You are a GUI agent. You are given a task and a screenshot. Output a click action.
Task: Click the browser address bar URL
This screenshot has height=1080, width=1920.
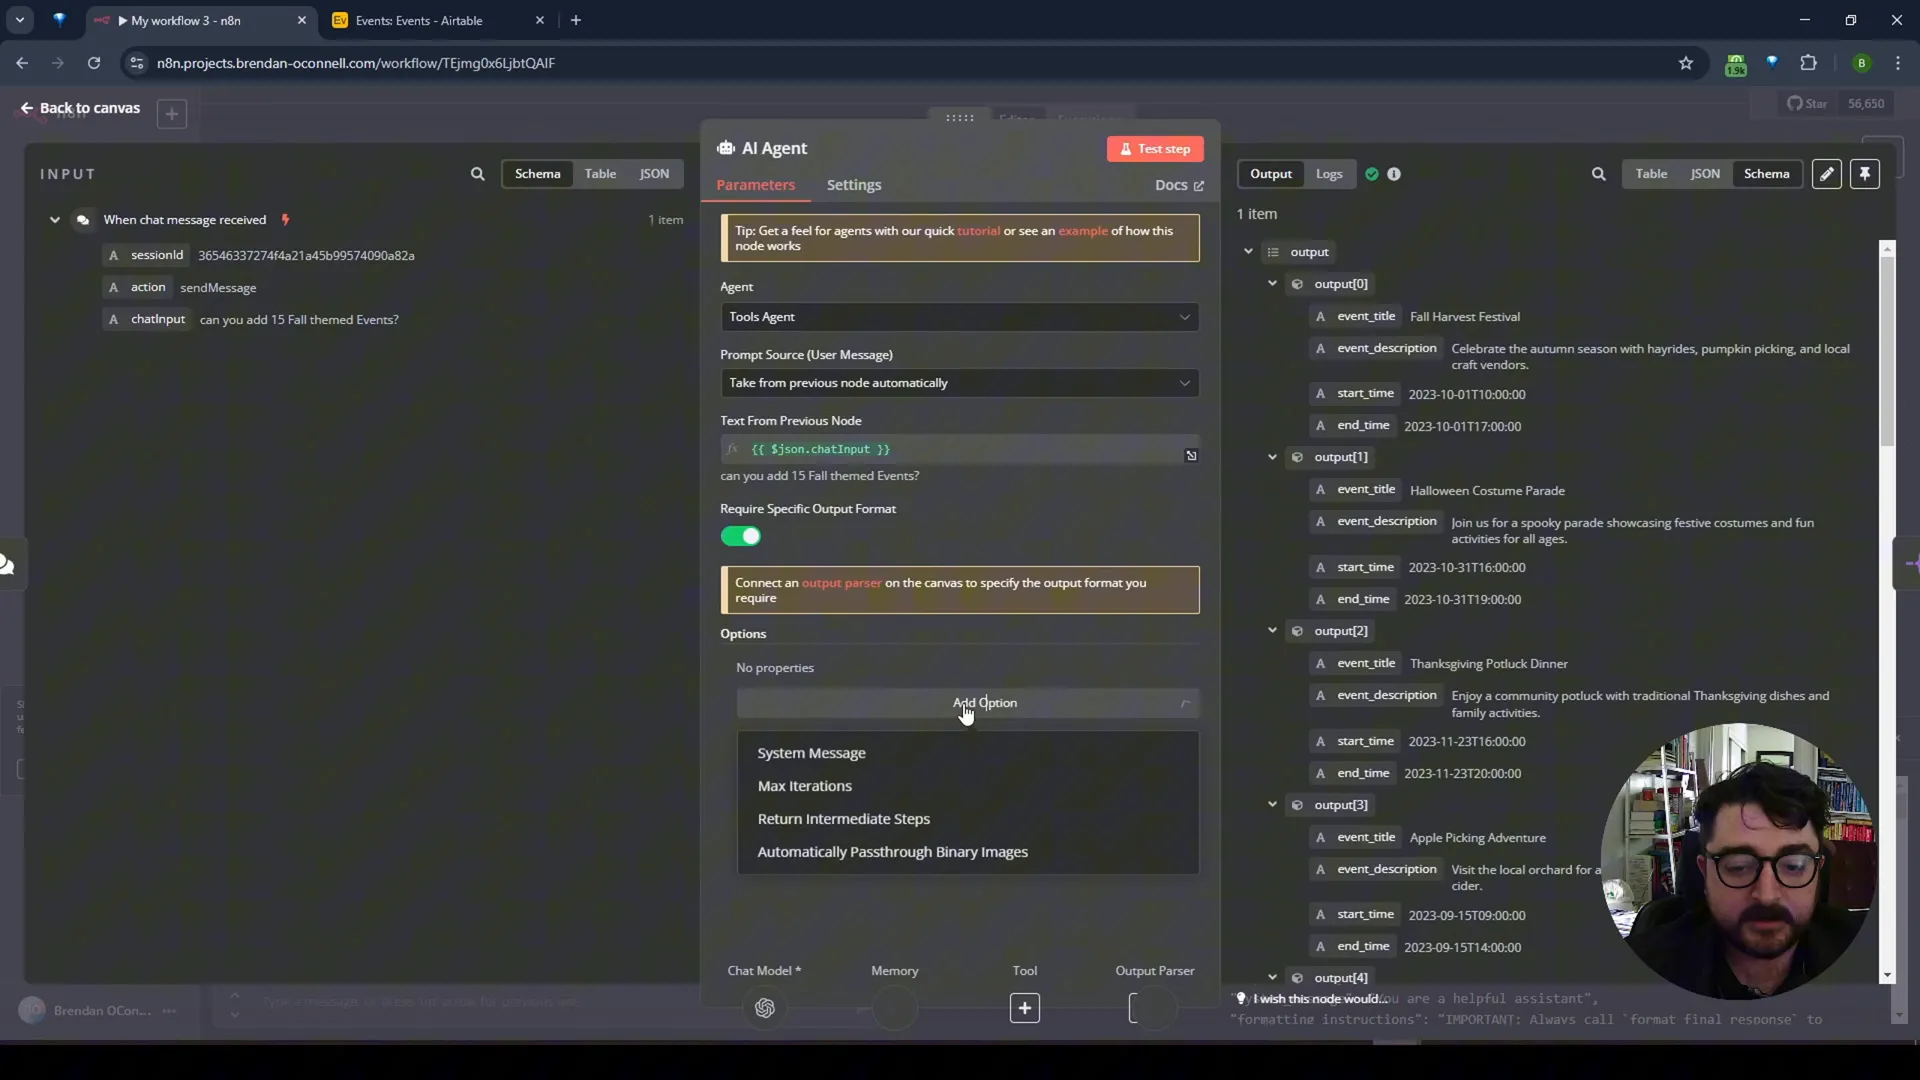click(355, 63)
